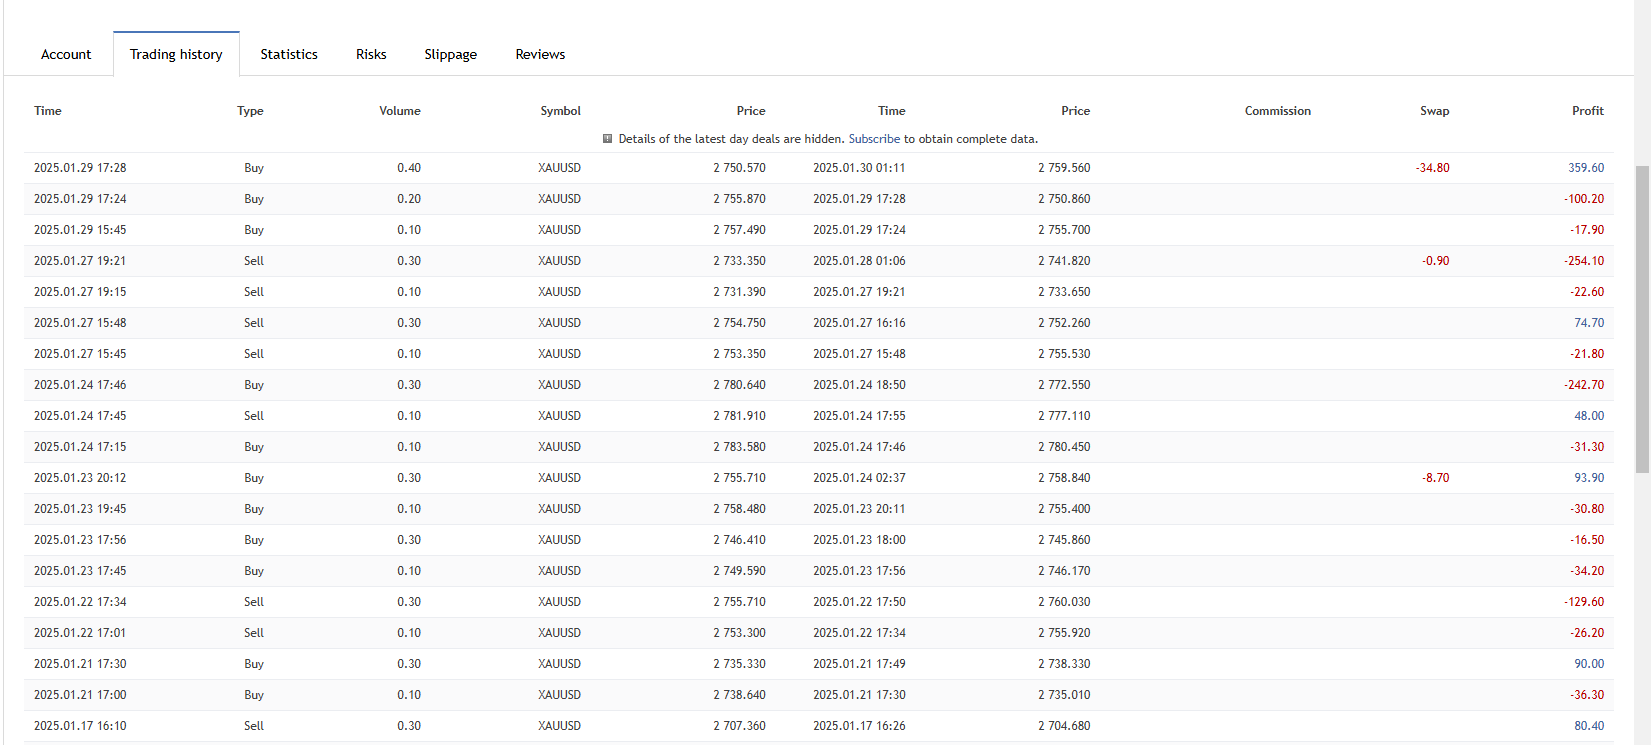
Task: Click the Subscribe link
Action: [x=874, y=139]
